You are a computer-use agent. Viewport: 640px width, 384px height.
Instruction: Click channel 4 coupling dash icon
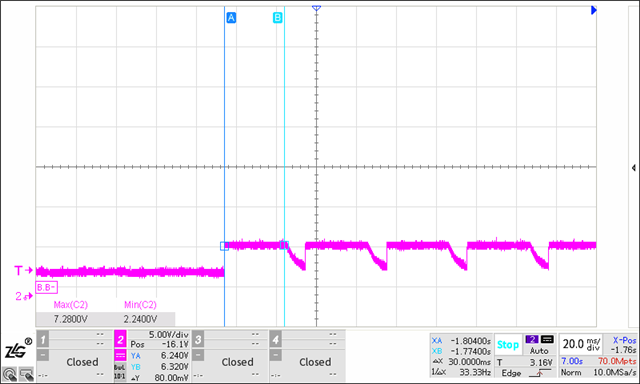click(x=276, y=355)
